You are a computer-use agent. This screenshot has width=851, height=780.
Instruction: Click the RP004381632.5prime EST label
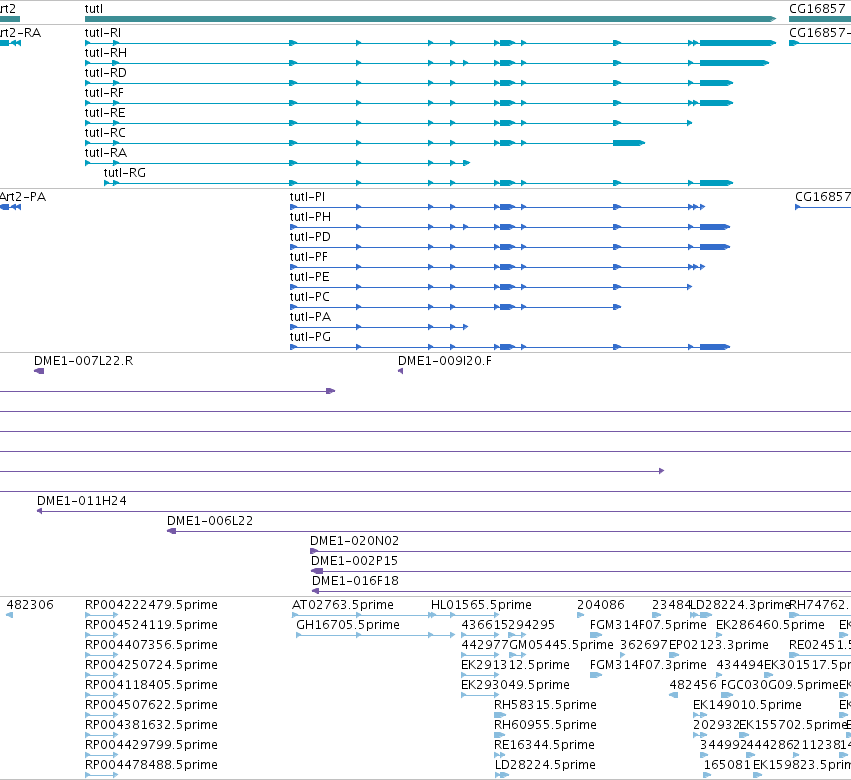(151, 725)
